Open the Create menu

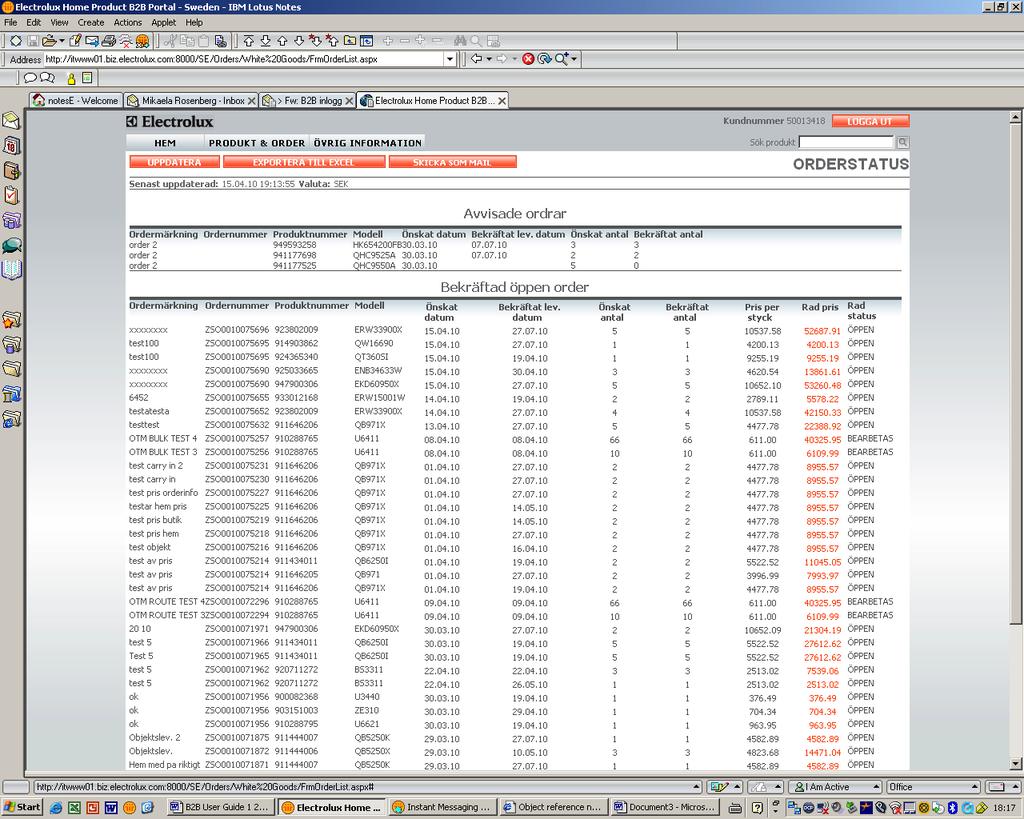91,22
